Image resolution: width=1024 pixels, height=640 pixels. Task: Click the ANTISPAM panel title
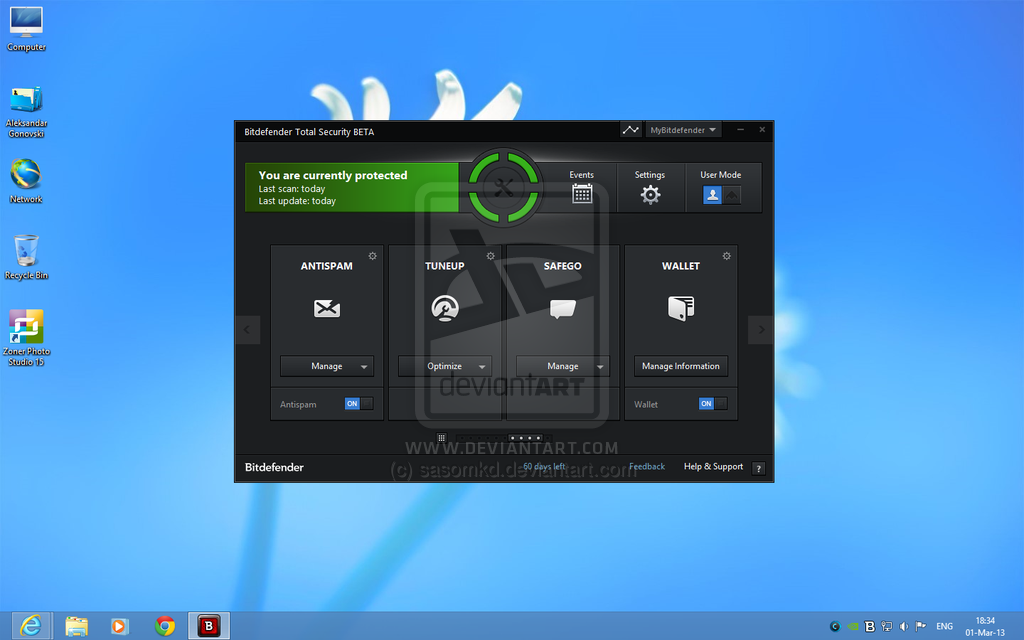pos(327,266)
